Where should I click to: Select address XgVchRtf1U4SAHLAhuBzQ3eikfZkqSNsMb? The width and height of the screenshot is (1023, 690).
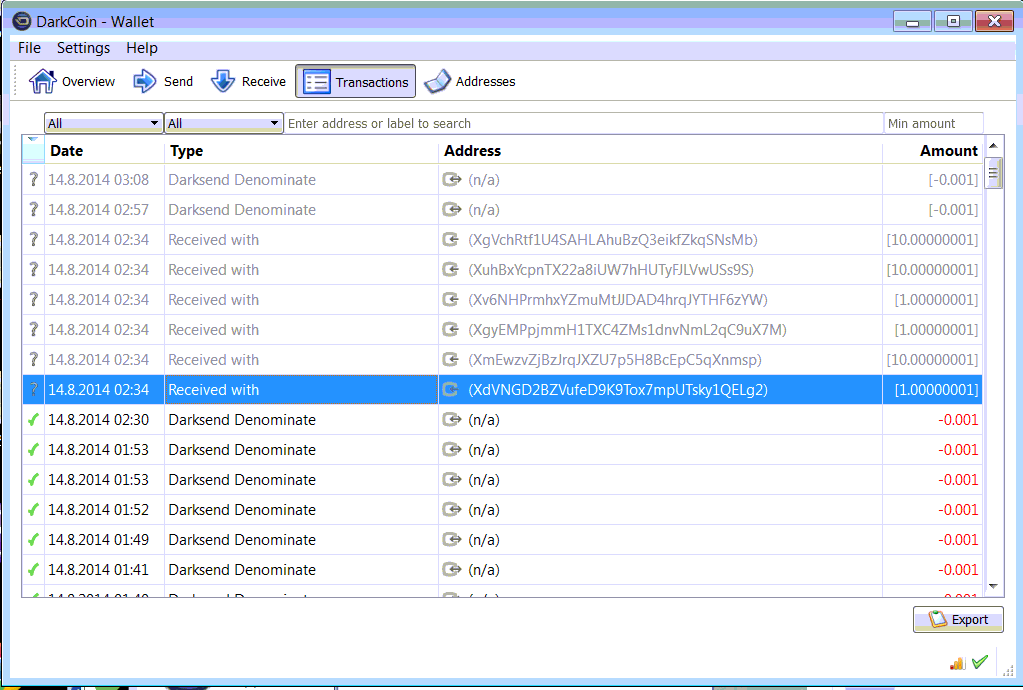[613, 240]
